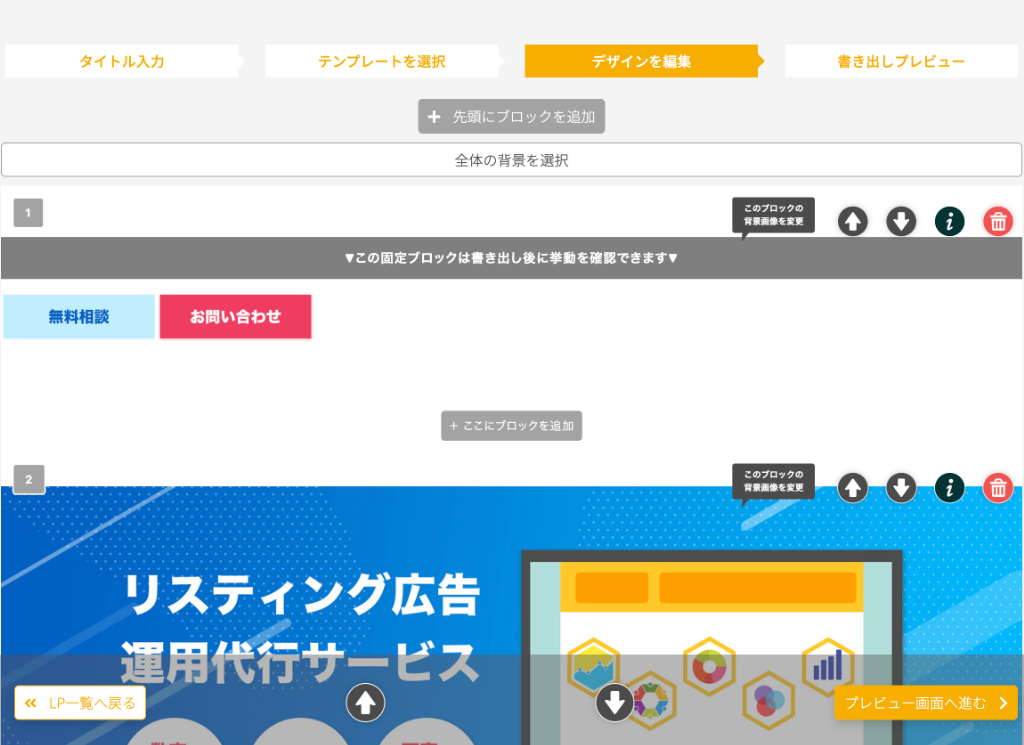The image size is (1024, 745).
Task: Select the block number 1 badge
Action: [x=28, y=213]
